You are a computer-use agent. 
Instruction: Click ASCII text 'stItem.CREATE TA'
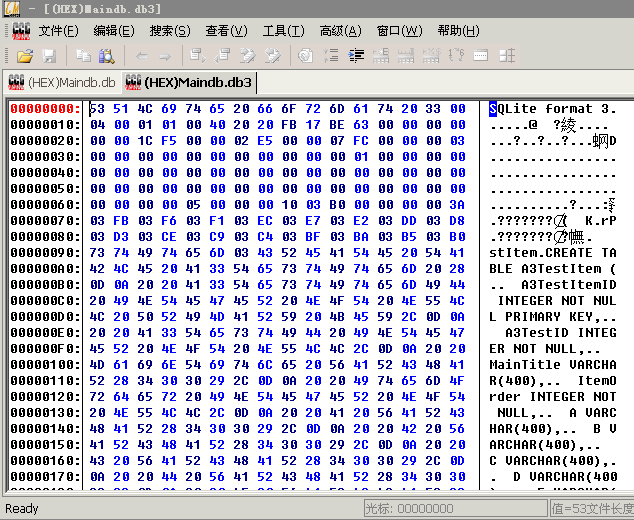tap(553, 253)
